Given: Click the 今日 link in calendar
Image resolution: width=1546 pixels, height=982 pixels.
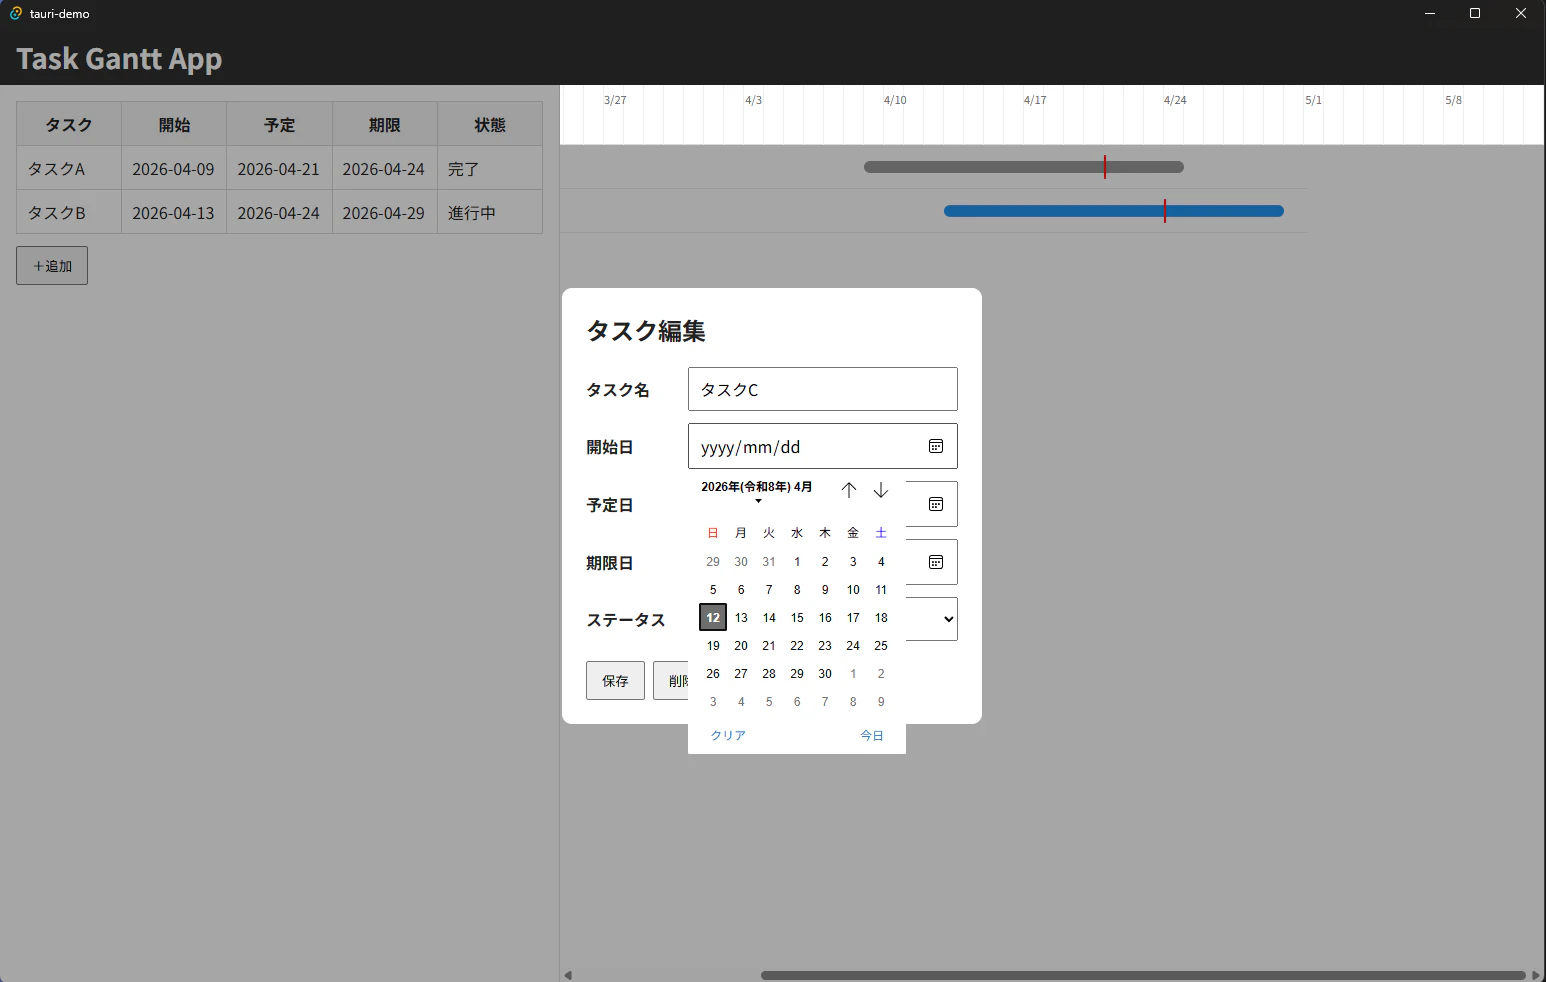Looking at the screenshot, I should click(x=872, y=735).
